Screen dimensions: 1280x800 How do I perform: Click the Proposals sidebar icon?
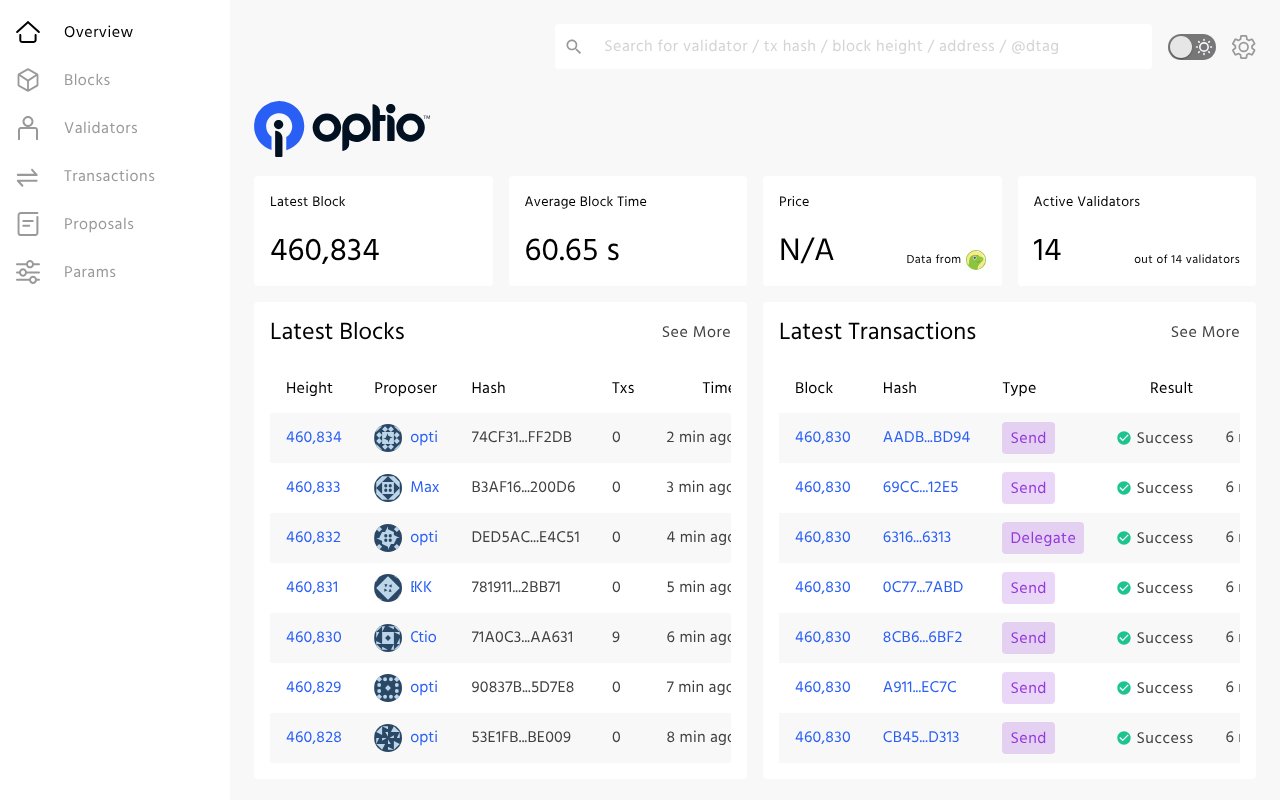(x=28, y=224)
